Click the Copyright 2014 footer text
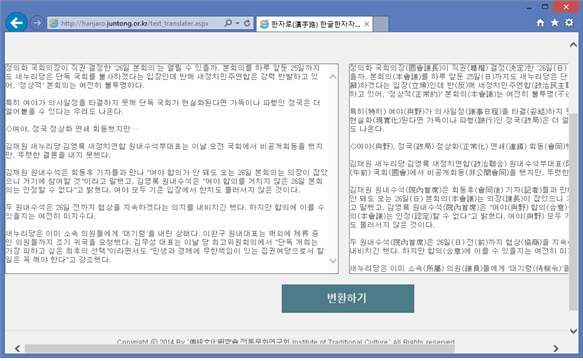 286,341
